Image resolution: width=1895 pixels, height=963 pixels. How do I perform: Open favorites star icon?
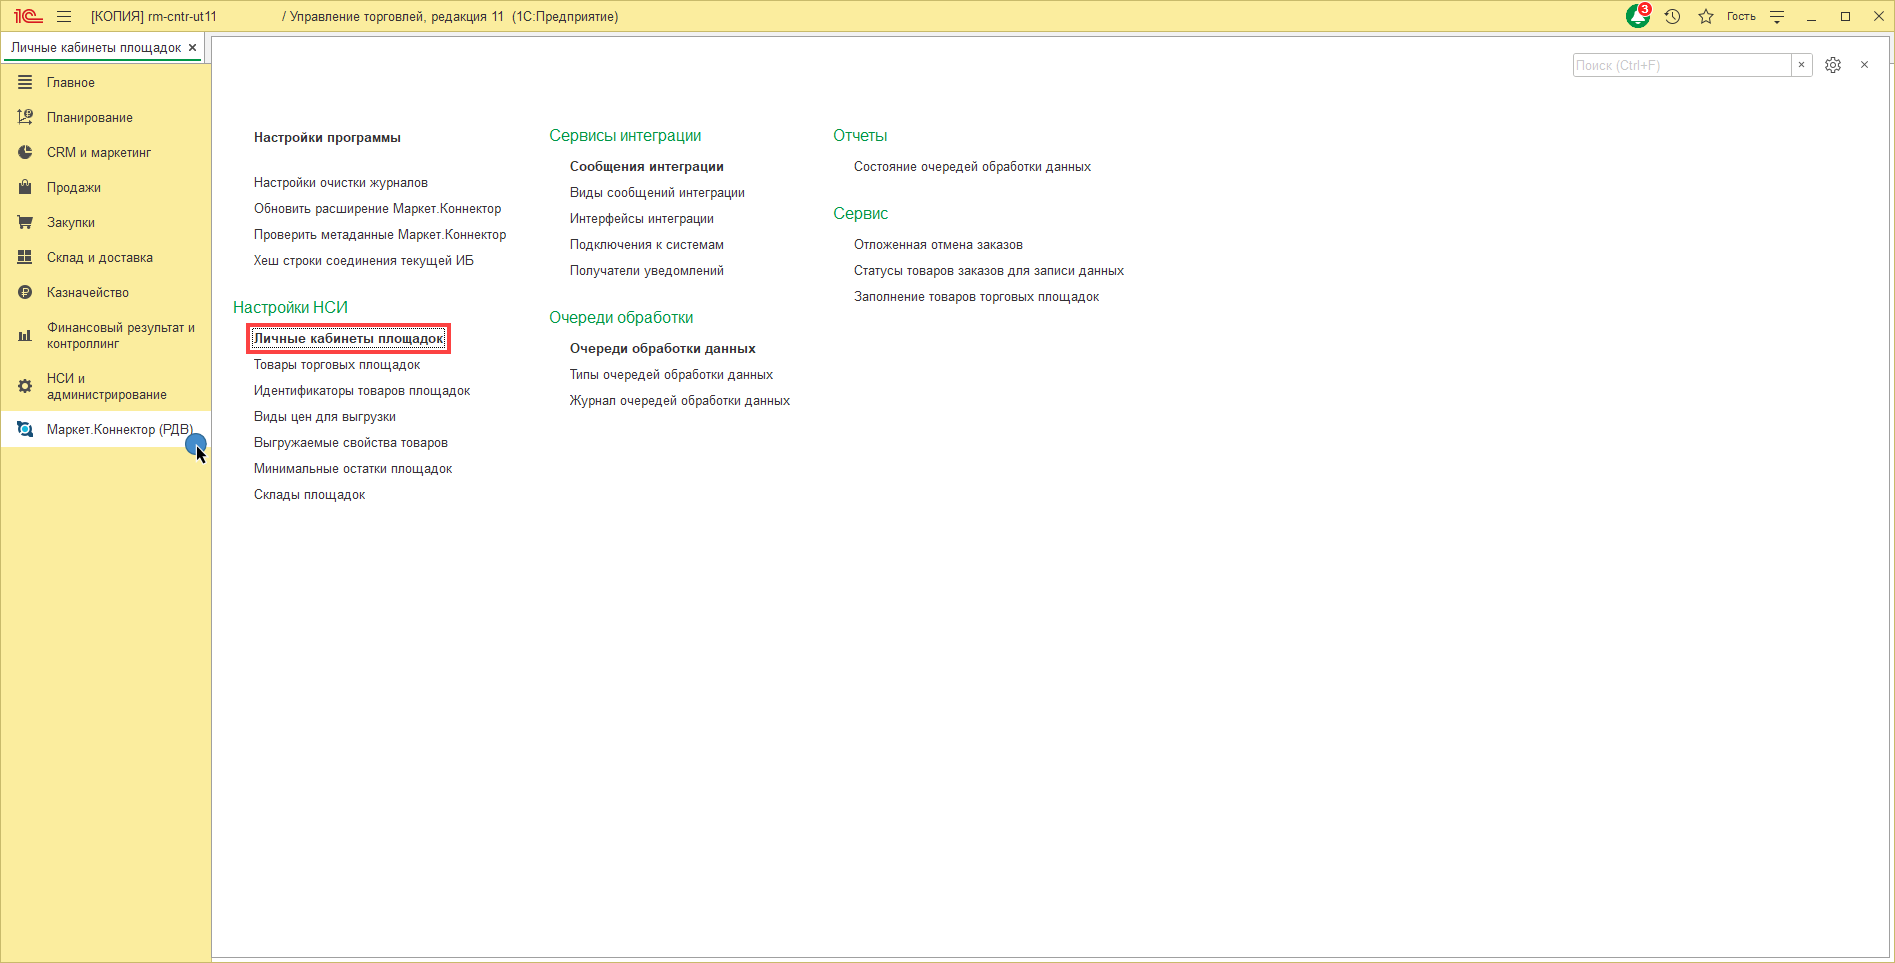click(1706, 16)
